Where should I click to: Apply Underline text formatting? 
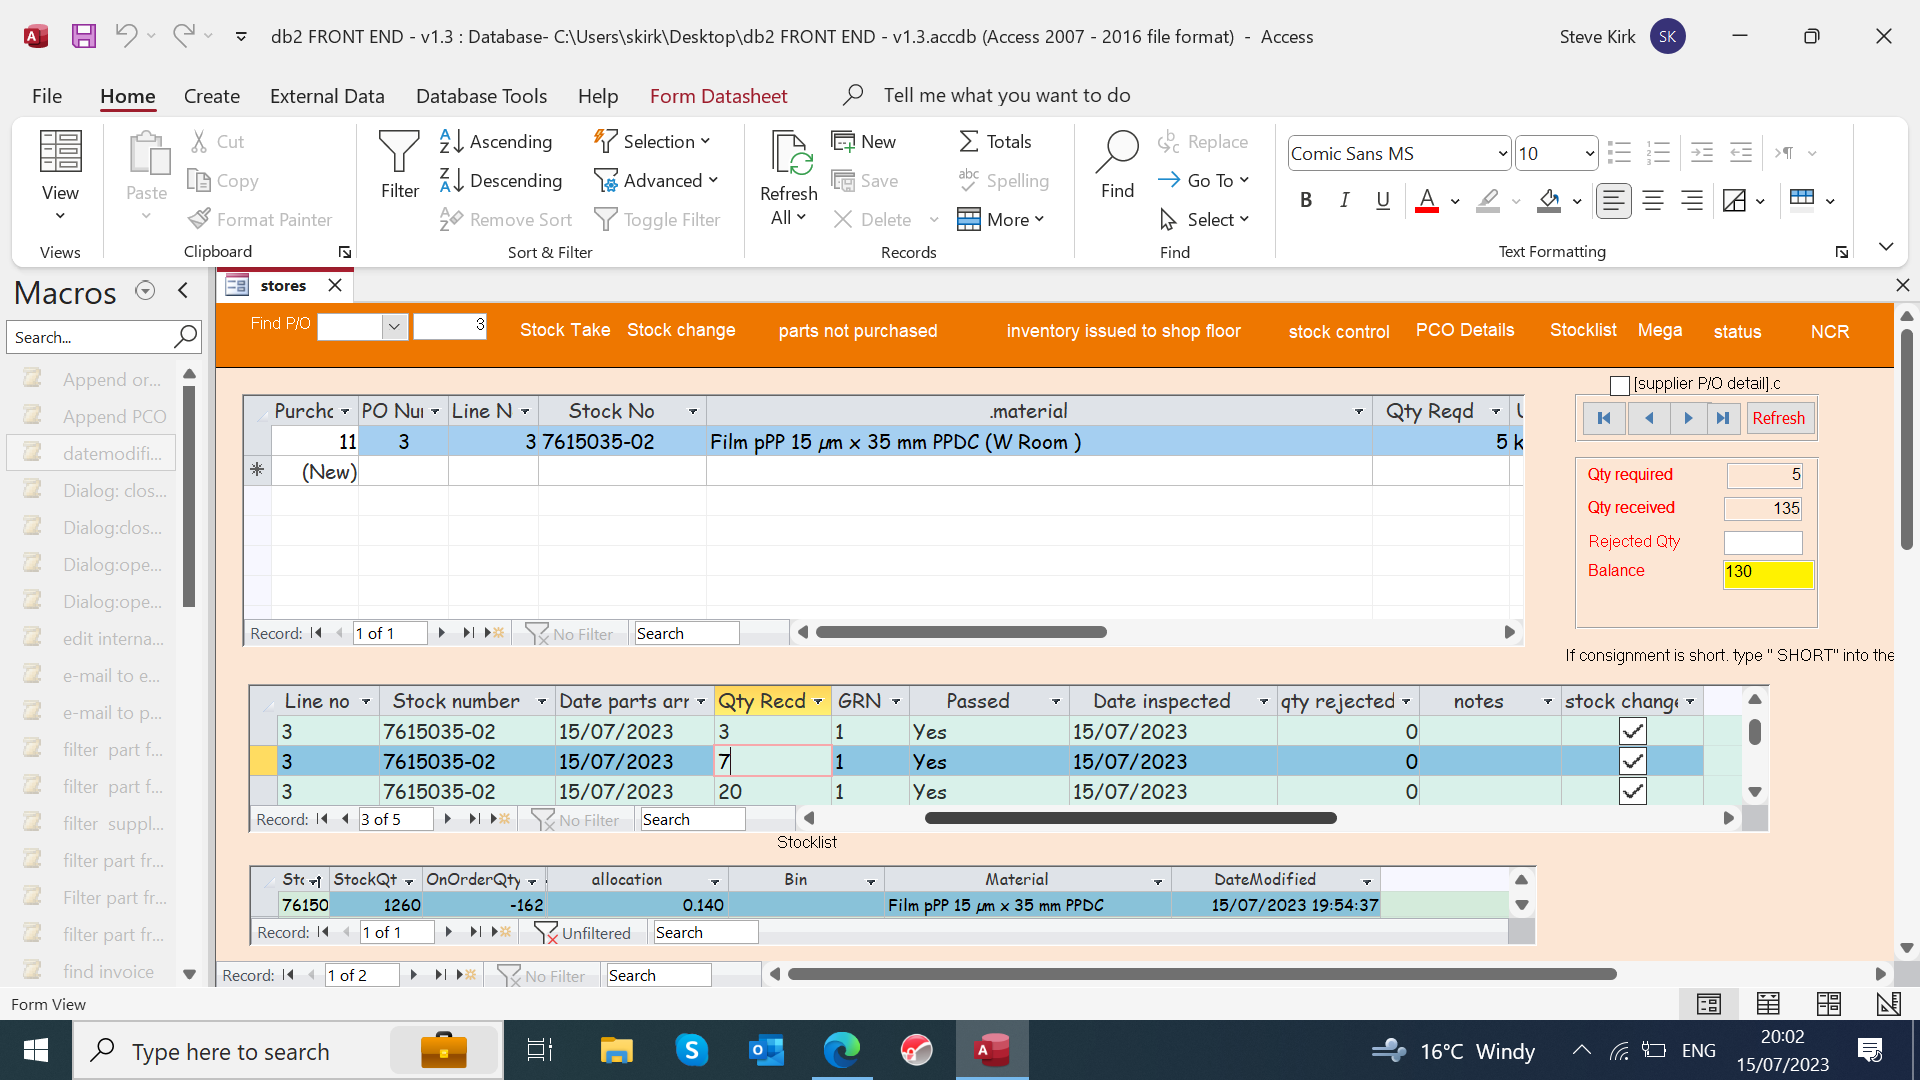click(1383, 200)
